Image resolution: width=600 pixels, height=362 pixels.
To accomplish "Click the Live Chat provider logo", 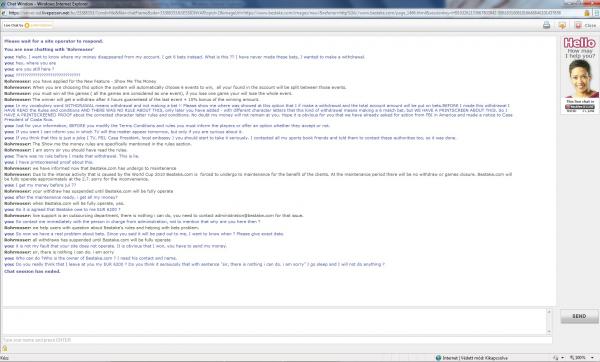I will point(38,25).
